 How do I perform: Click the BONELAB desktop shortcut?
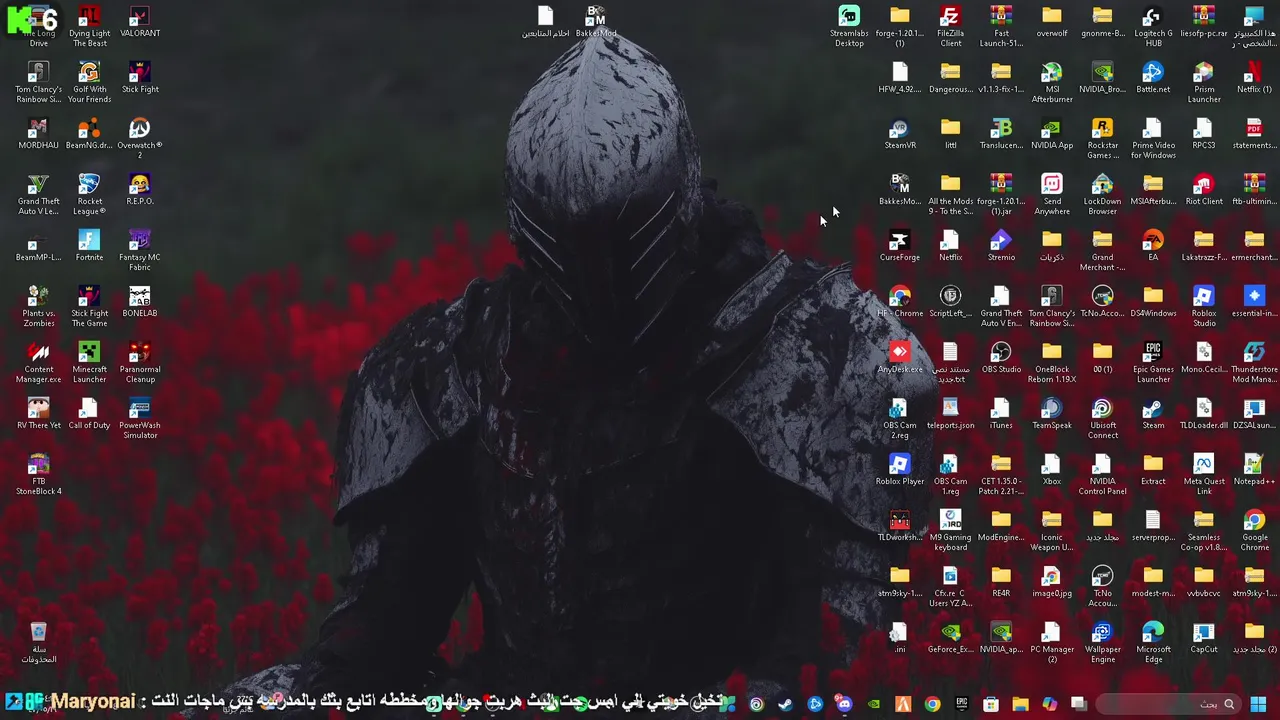140,302
